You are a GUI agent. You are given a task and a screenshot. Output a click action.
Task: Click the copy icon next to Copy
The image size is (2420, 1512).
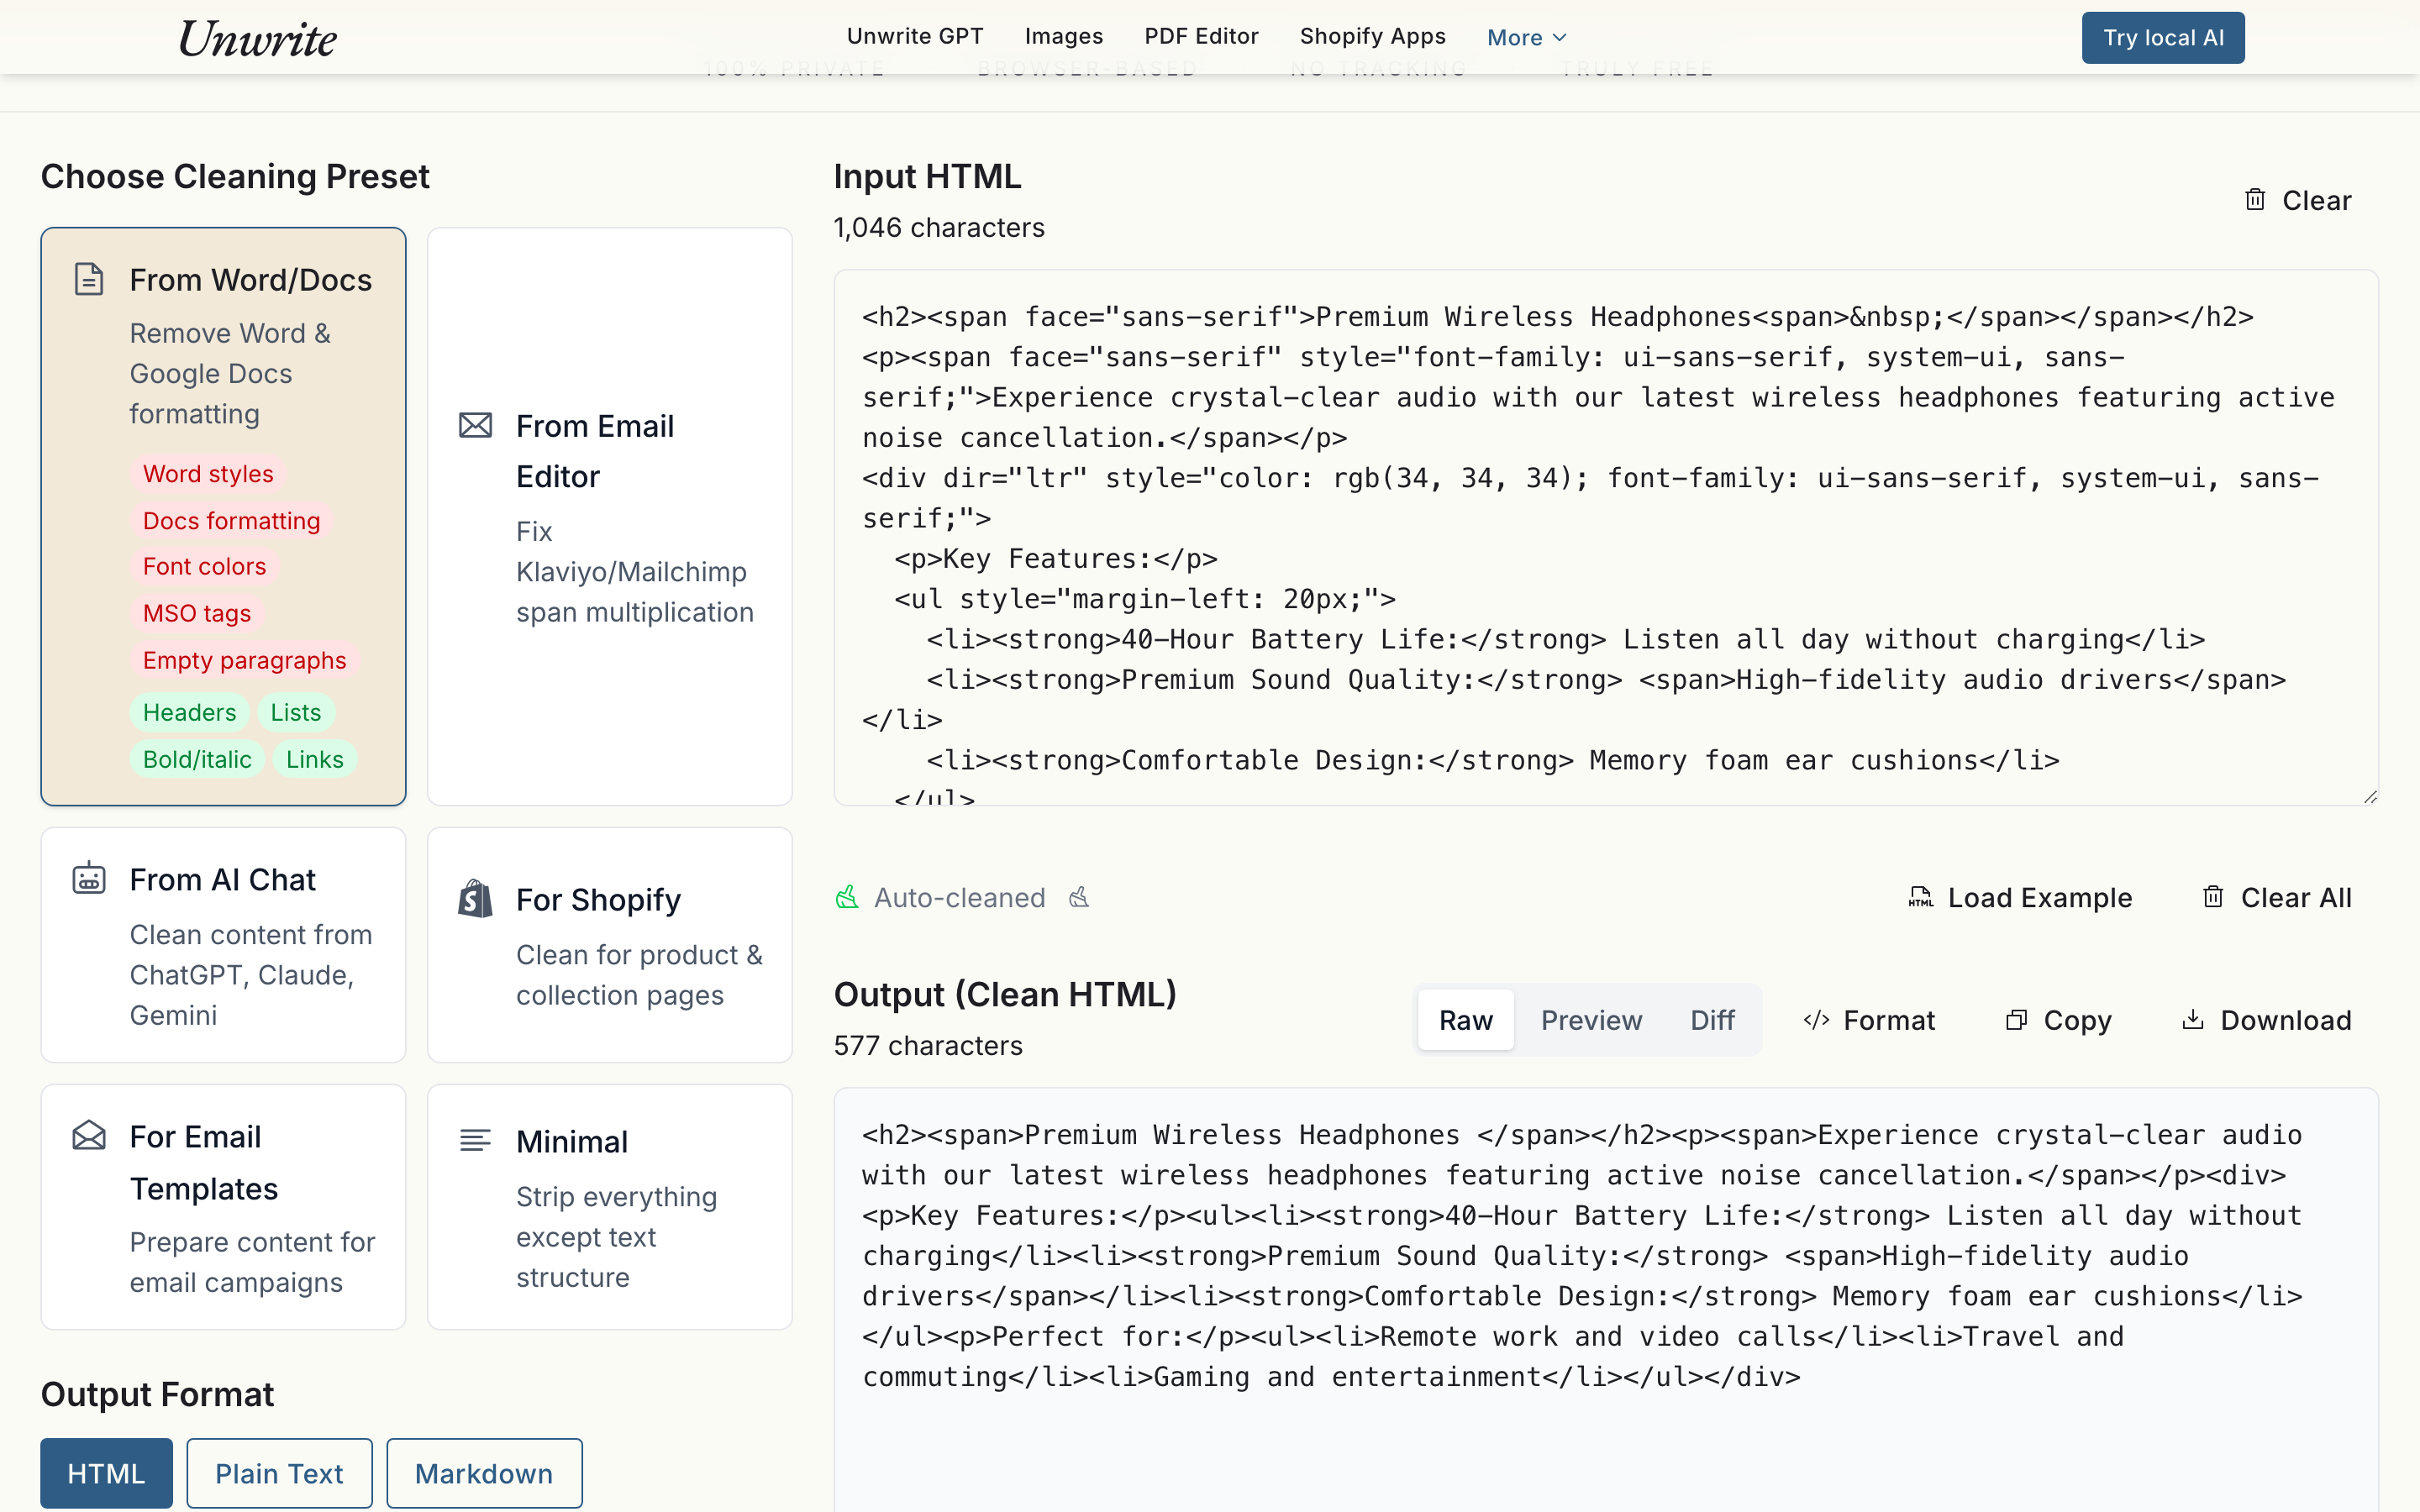(x=2016, y=1020)
